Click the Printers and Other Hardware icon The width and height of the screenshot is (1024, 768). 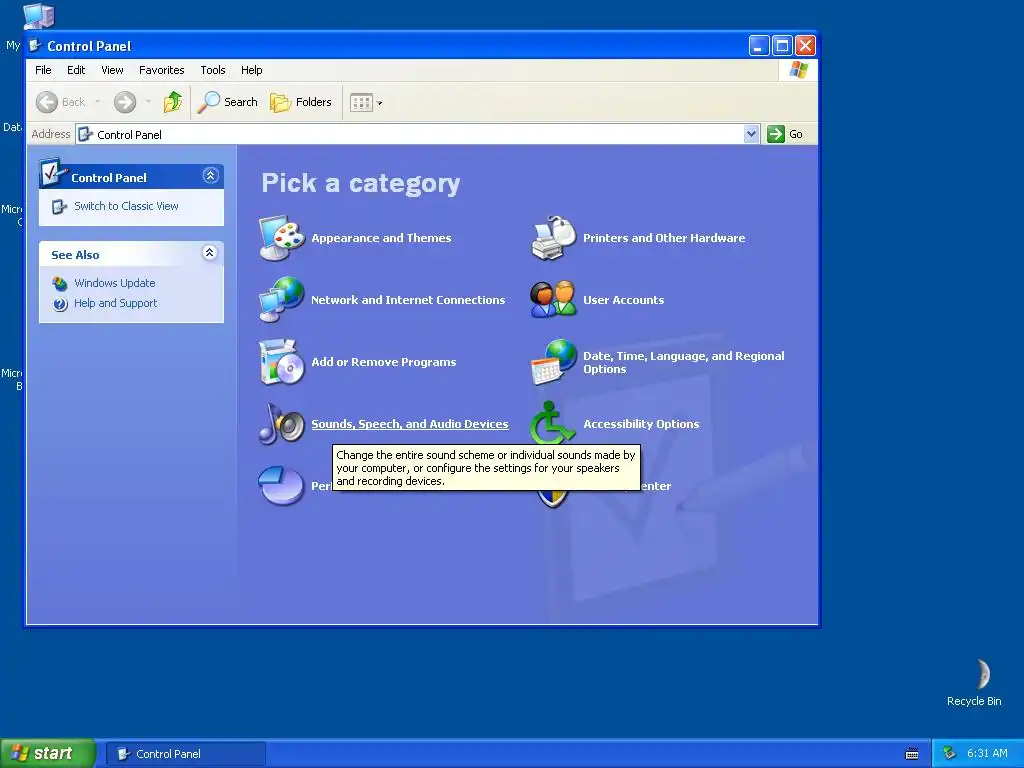pyautogui.click(x=553, y=238)
